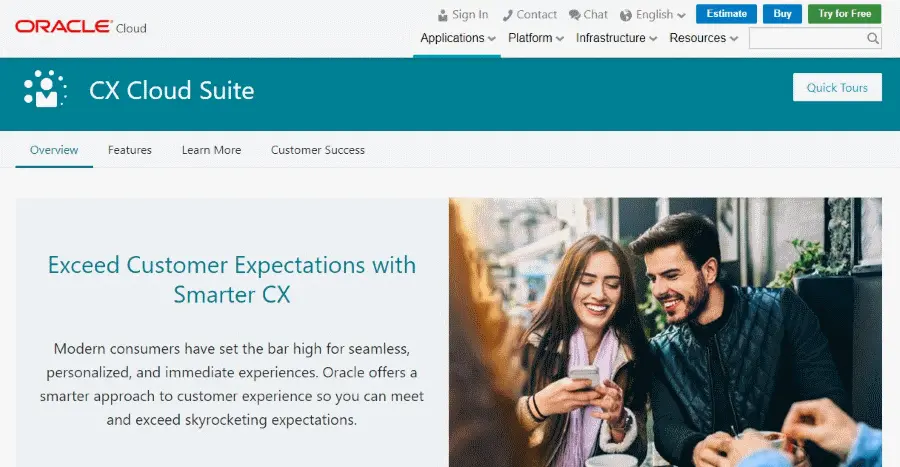Expand the Infrastructure menu
Viewport: 900px width, 467px height.
[x=616, y=38]
